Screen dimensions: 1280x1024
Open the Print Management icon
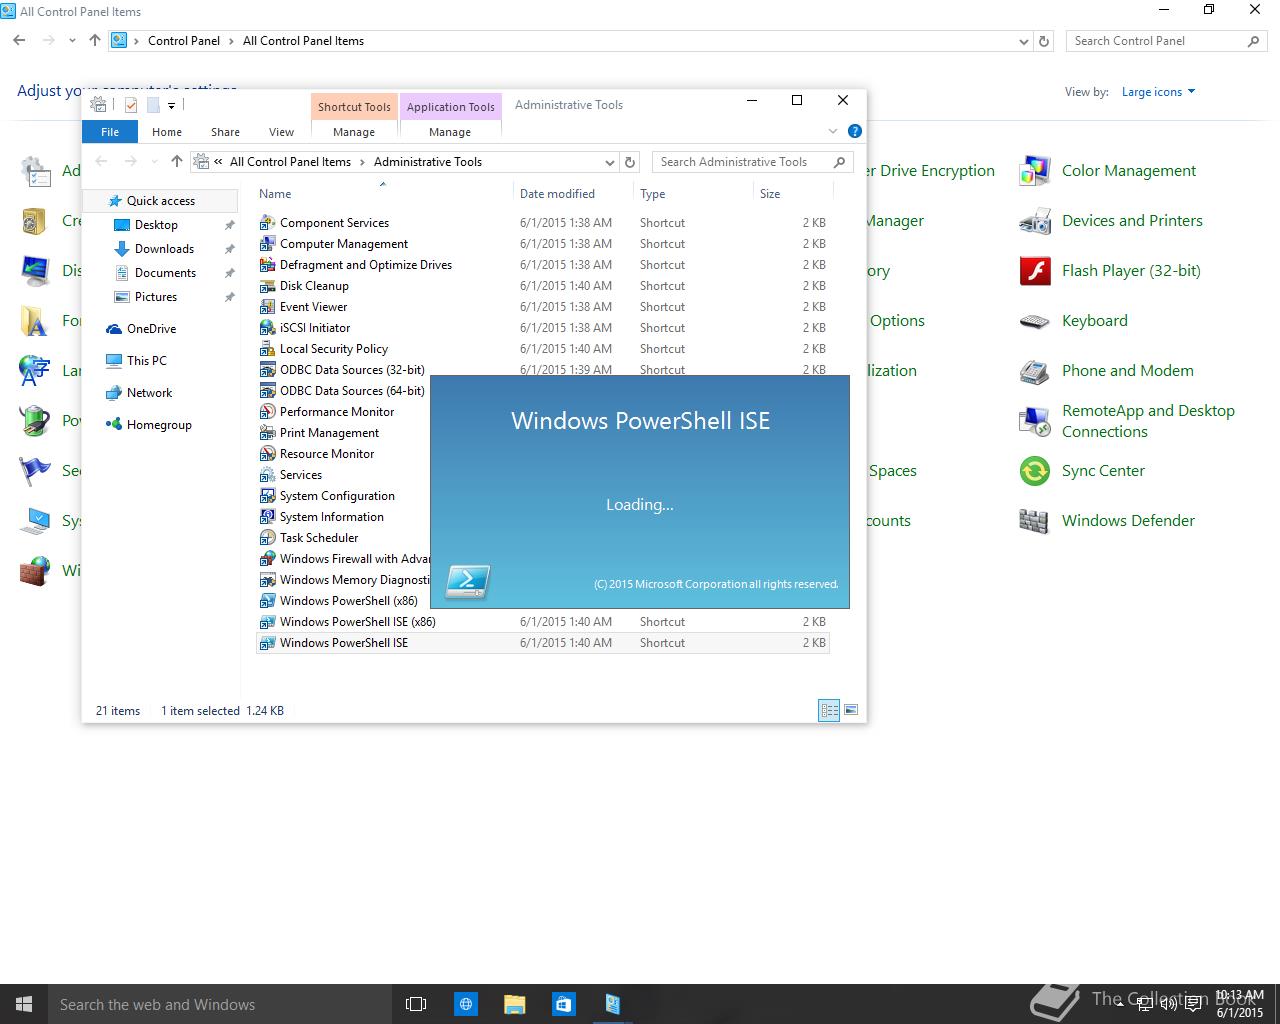pyautogui.click(x=267, y=433)
